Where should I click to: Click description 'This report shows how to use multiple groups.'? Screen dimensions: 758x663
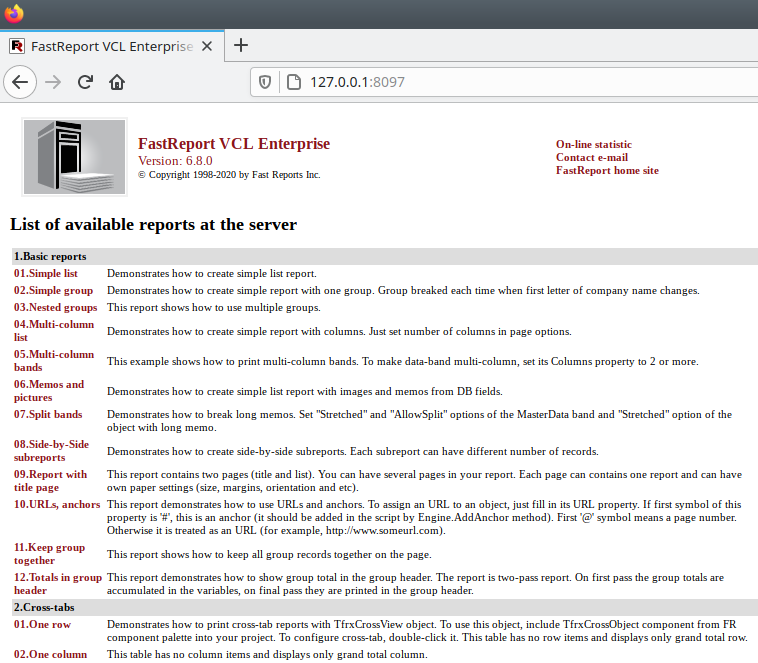(x=214, y=307)
